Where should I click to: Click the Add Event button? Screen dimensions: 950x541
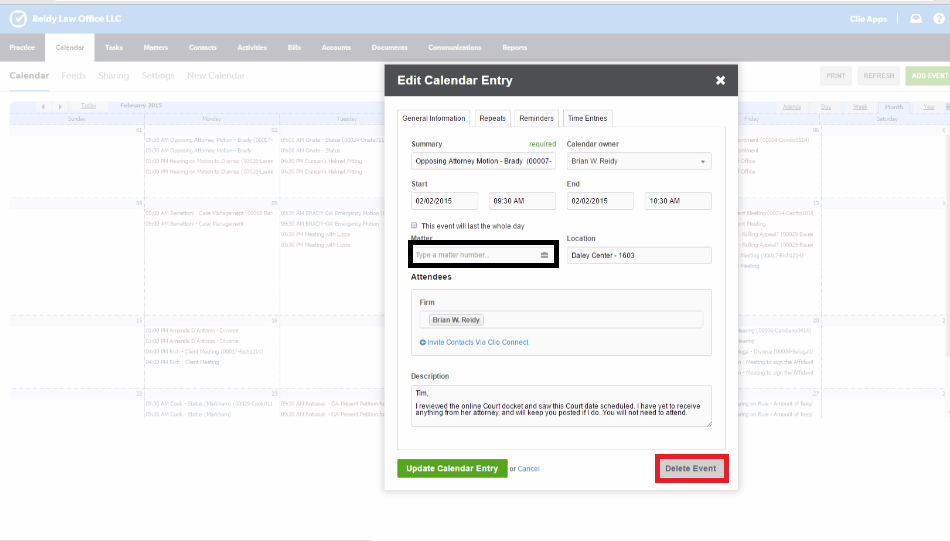pyautogui.click(x=928, y=76)
